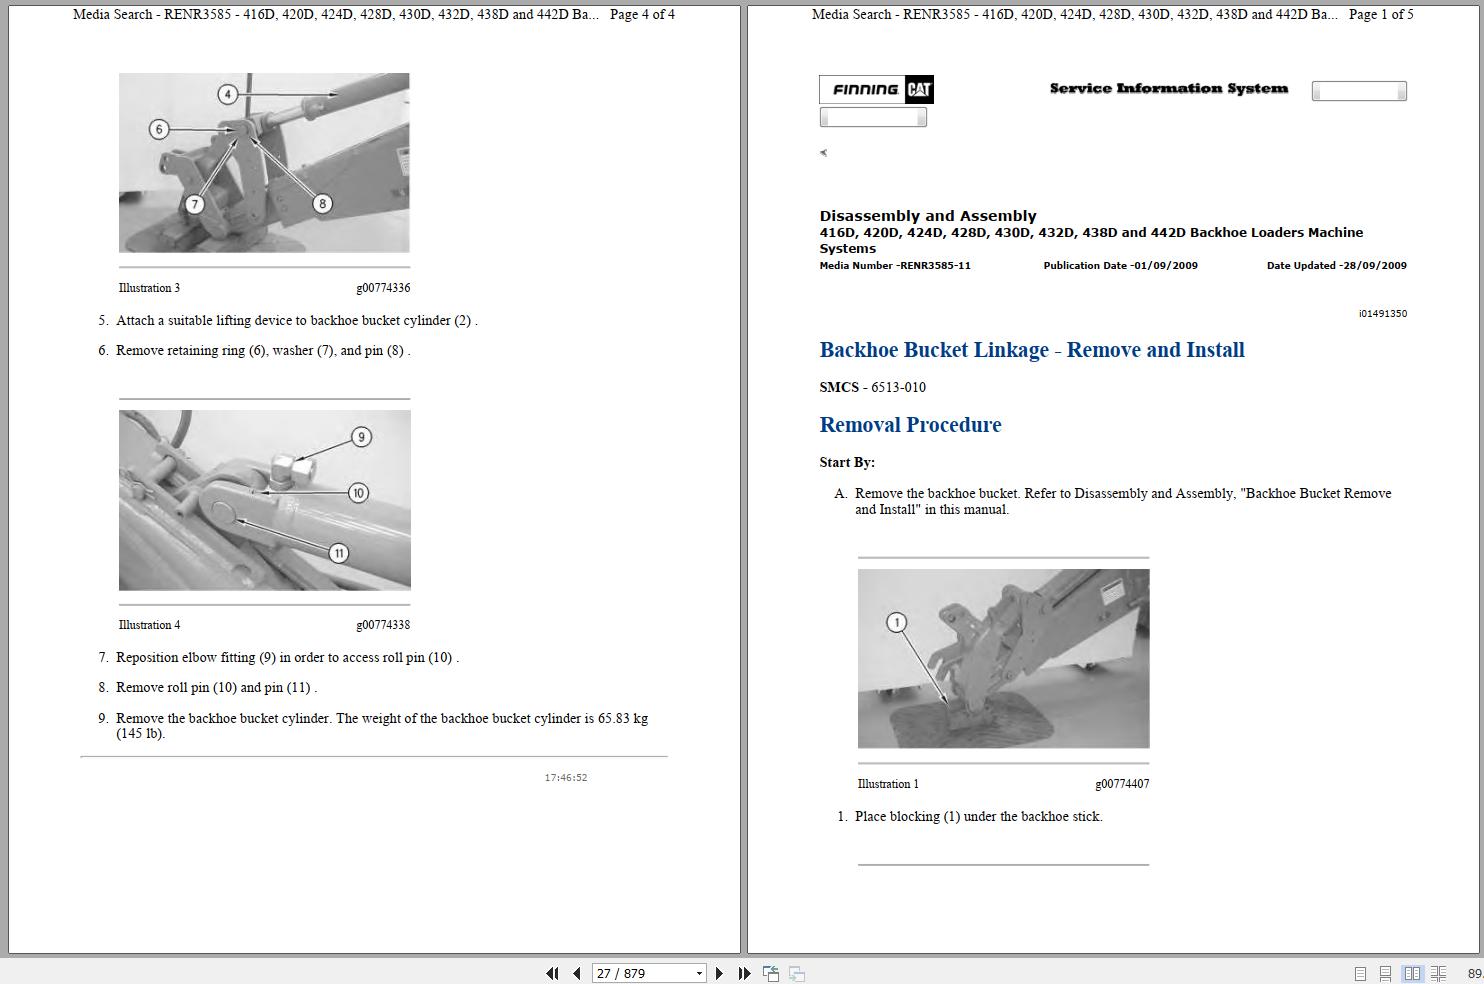Enable continuous facing pages layout

pos(1440,973)
